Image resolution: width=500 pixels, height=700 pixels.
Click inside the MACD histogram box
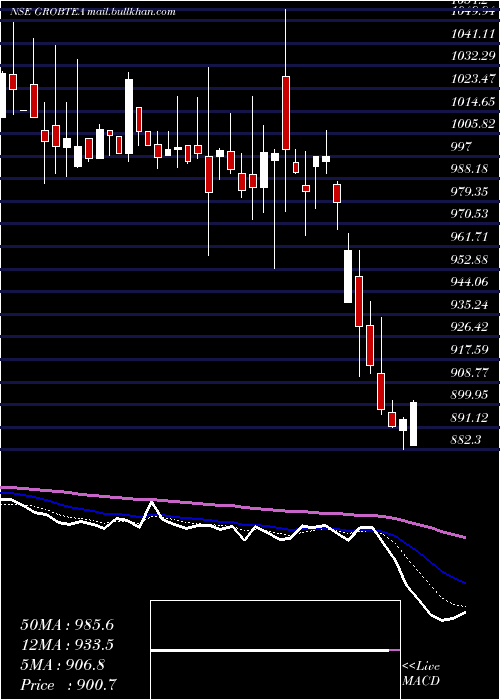[275, 650]
